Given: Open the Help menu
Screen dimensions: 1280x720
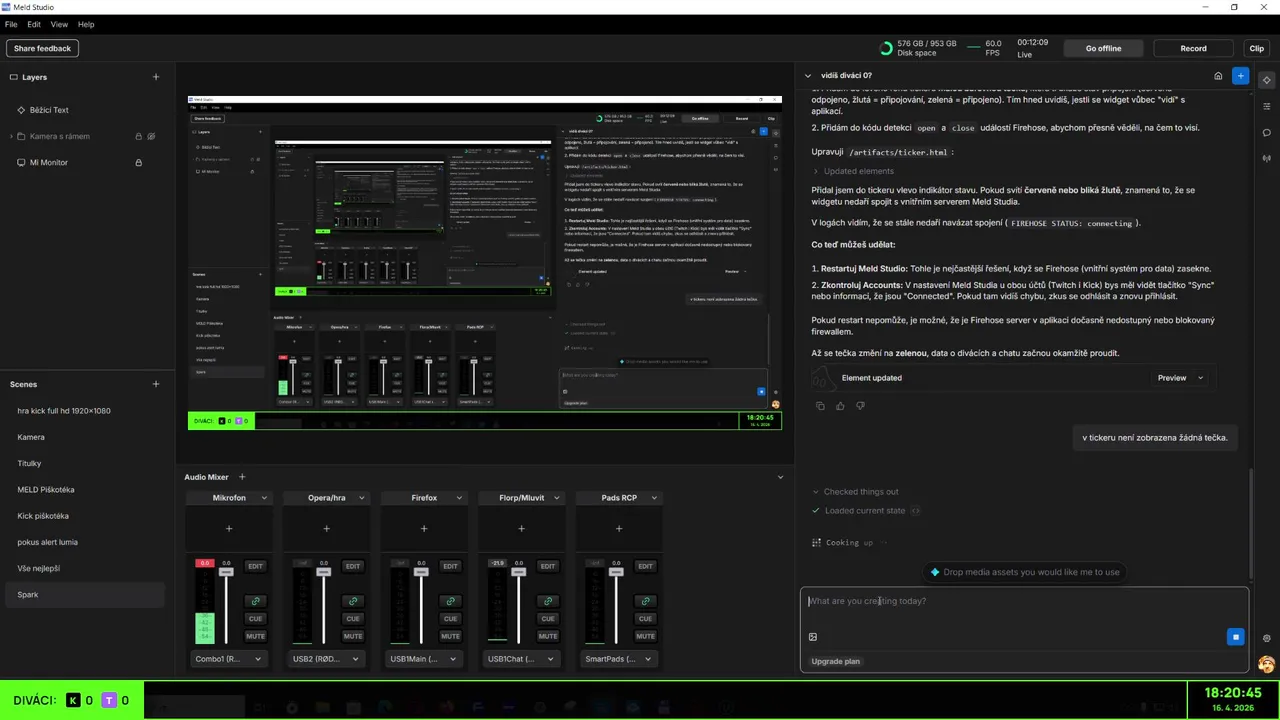Looking at the screenshot, I should pos(86,24).
